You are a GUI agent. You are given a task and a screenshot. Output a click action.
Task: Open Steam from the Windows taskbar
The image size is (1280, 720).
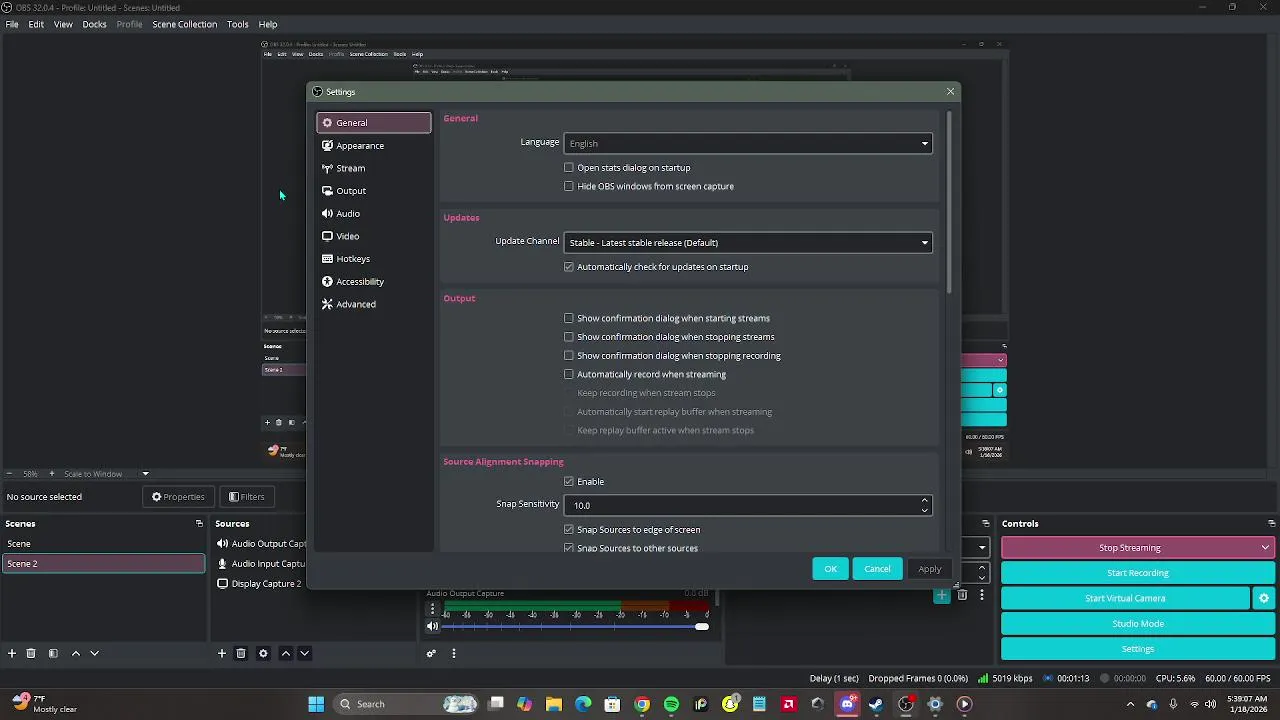[876, 704]
